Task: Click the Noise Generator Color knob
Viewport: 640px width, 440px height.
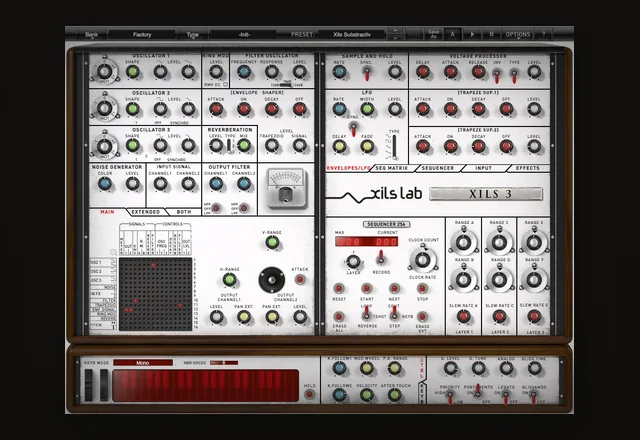Action: click(104, 184)
